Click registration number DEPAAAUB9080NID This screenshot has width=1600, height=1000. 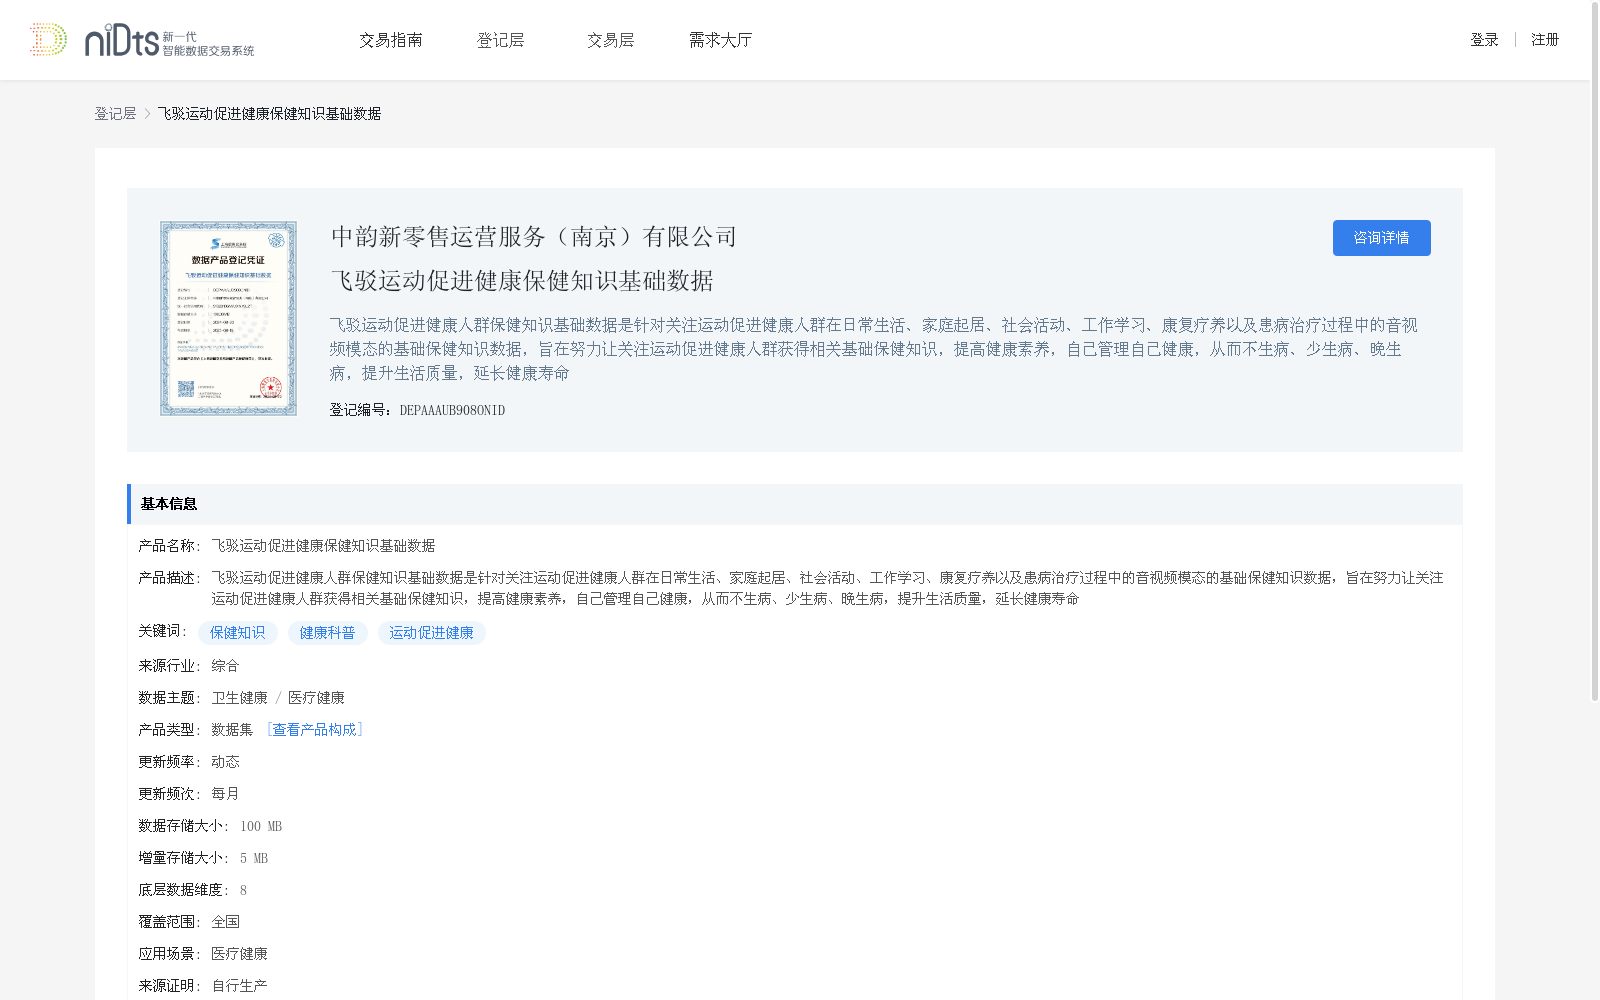(452, 410)
